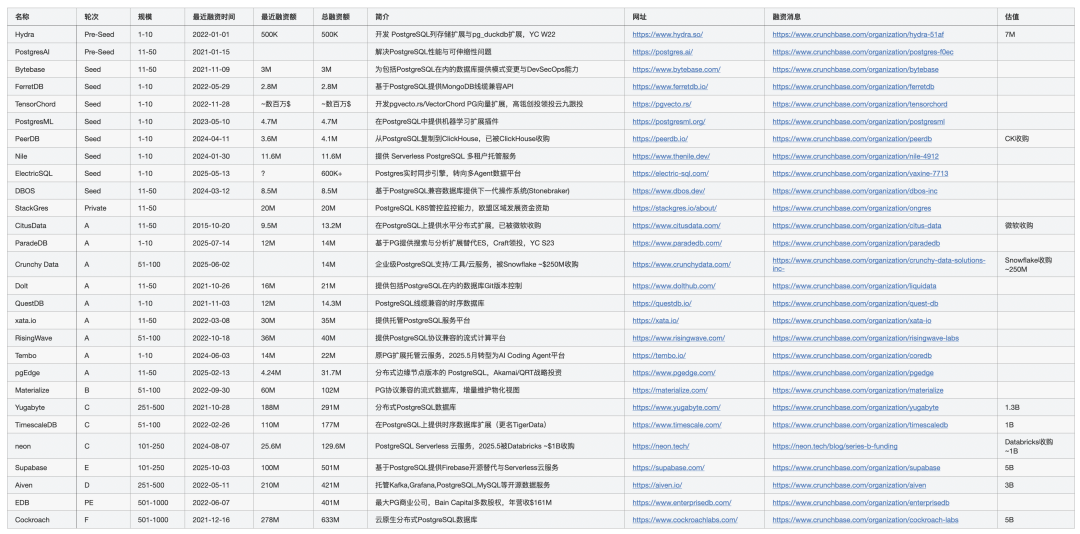Viewport: 1080px width, 534px height.
Task: Open the Hydra Crunchbase link
Action: [x=858, y=34]
